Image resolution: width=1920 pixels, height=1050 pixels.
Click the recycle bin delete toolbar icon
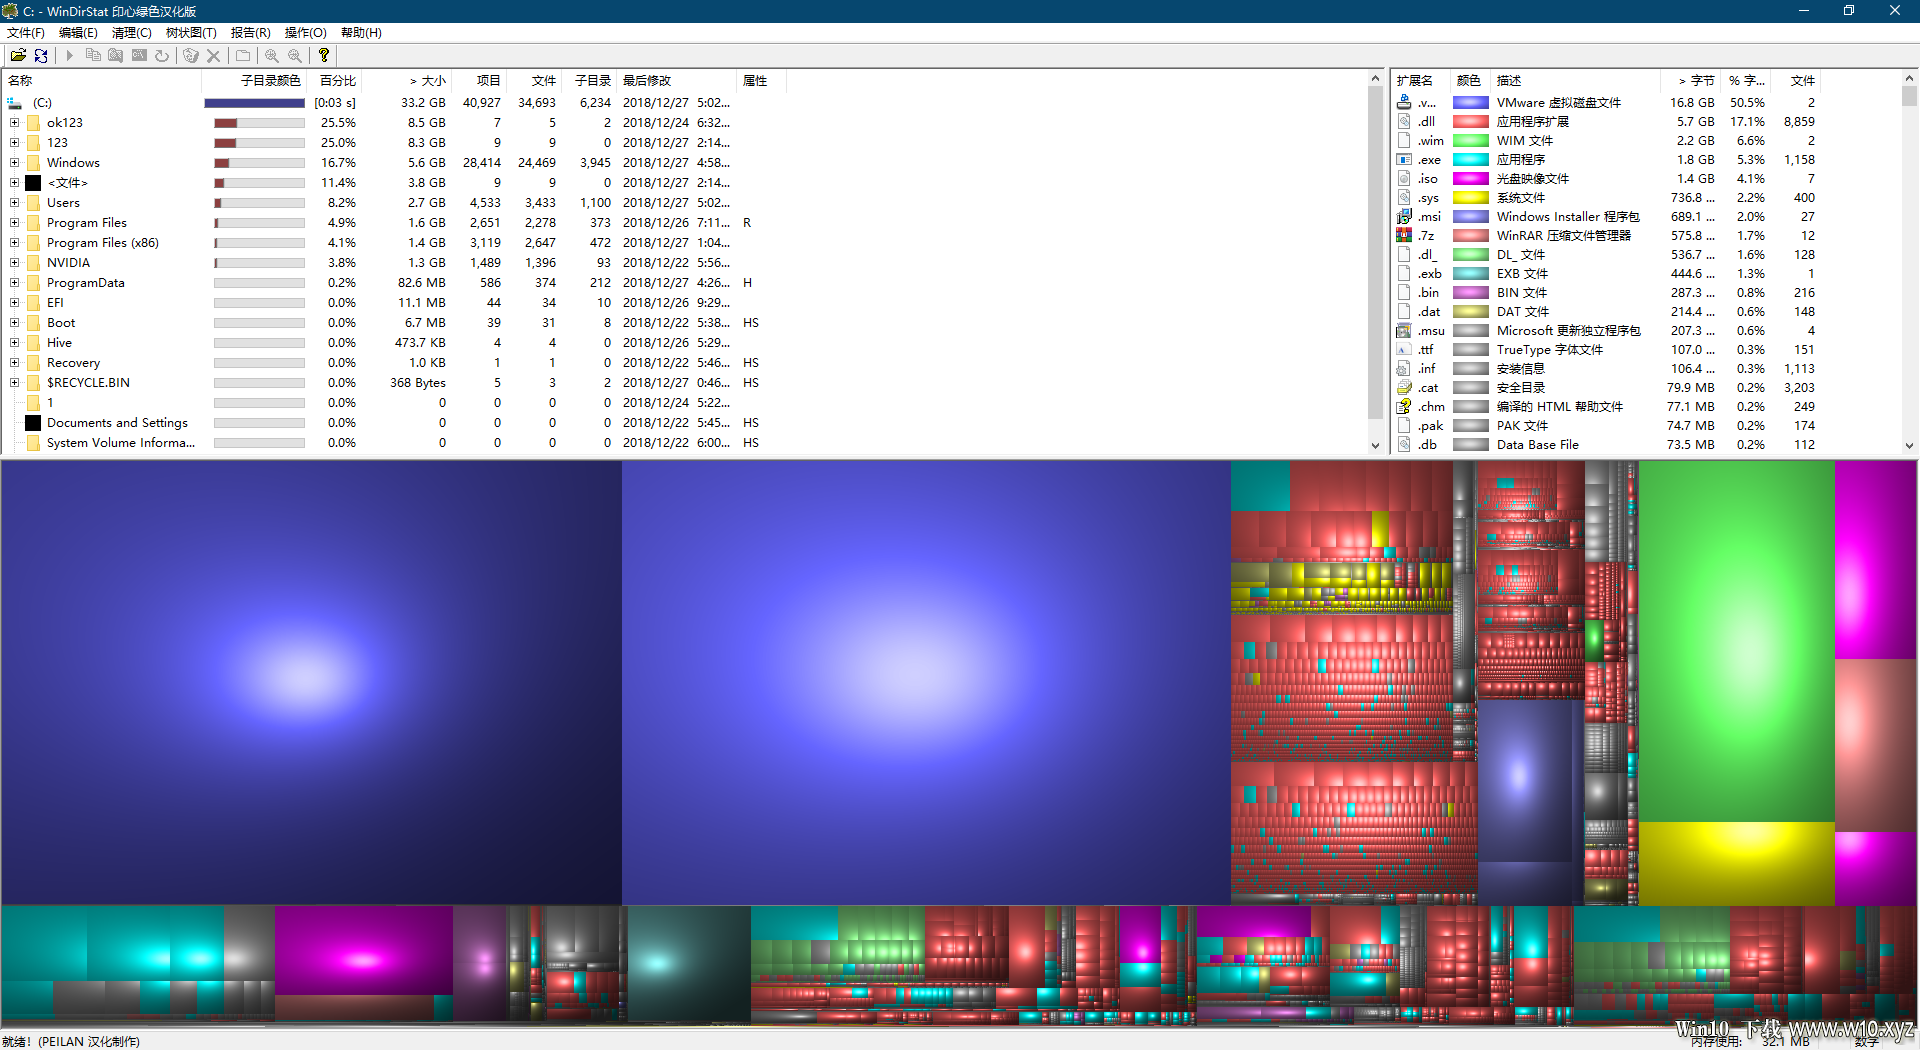[x=190, y=56]
